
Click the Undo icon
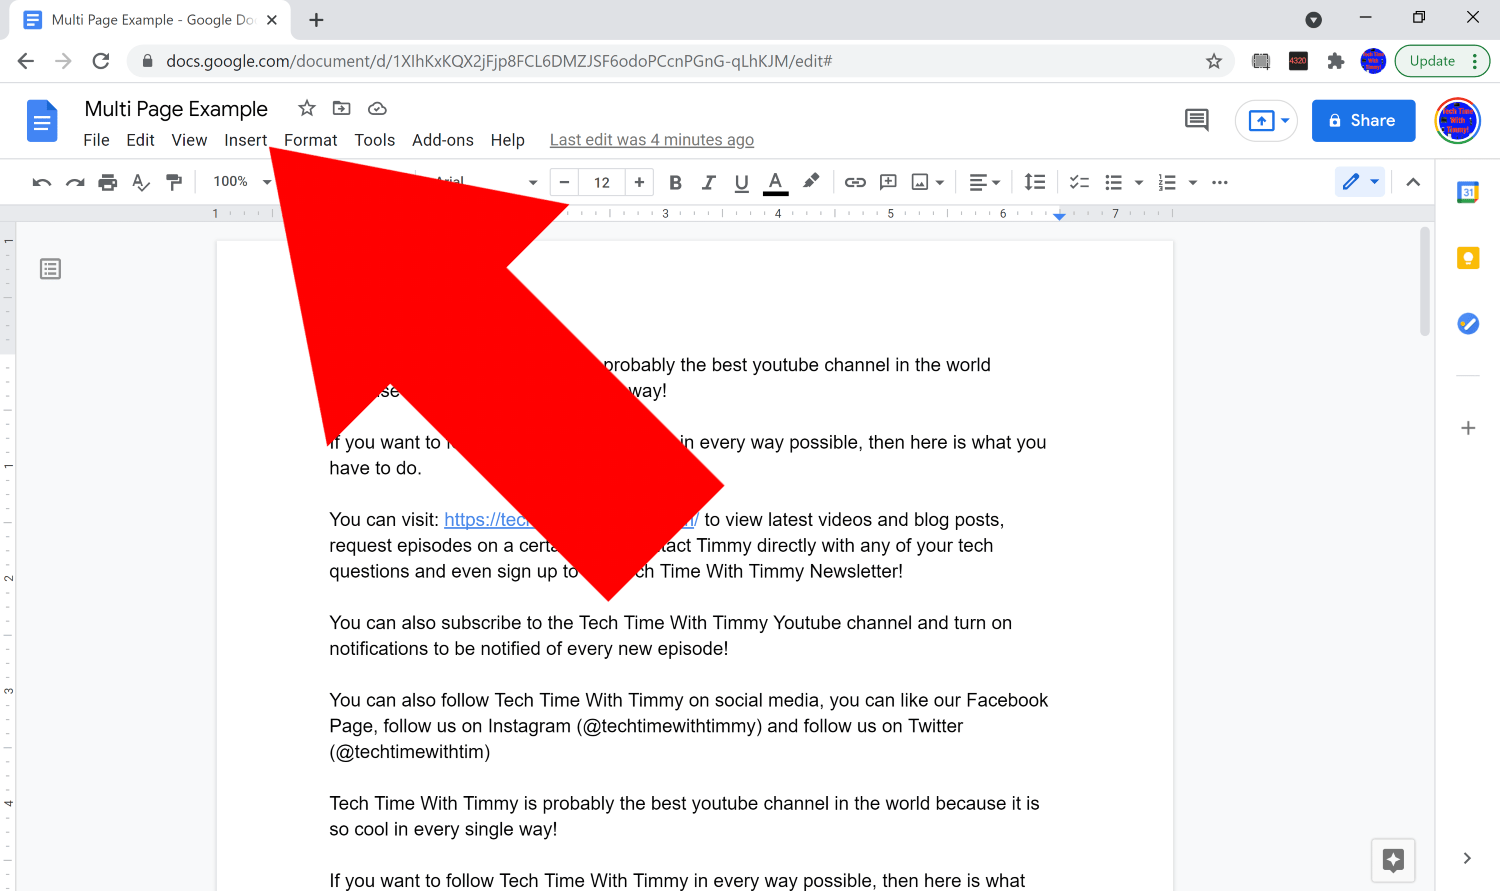point(42,182)
